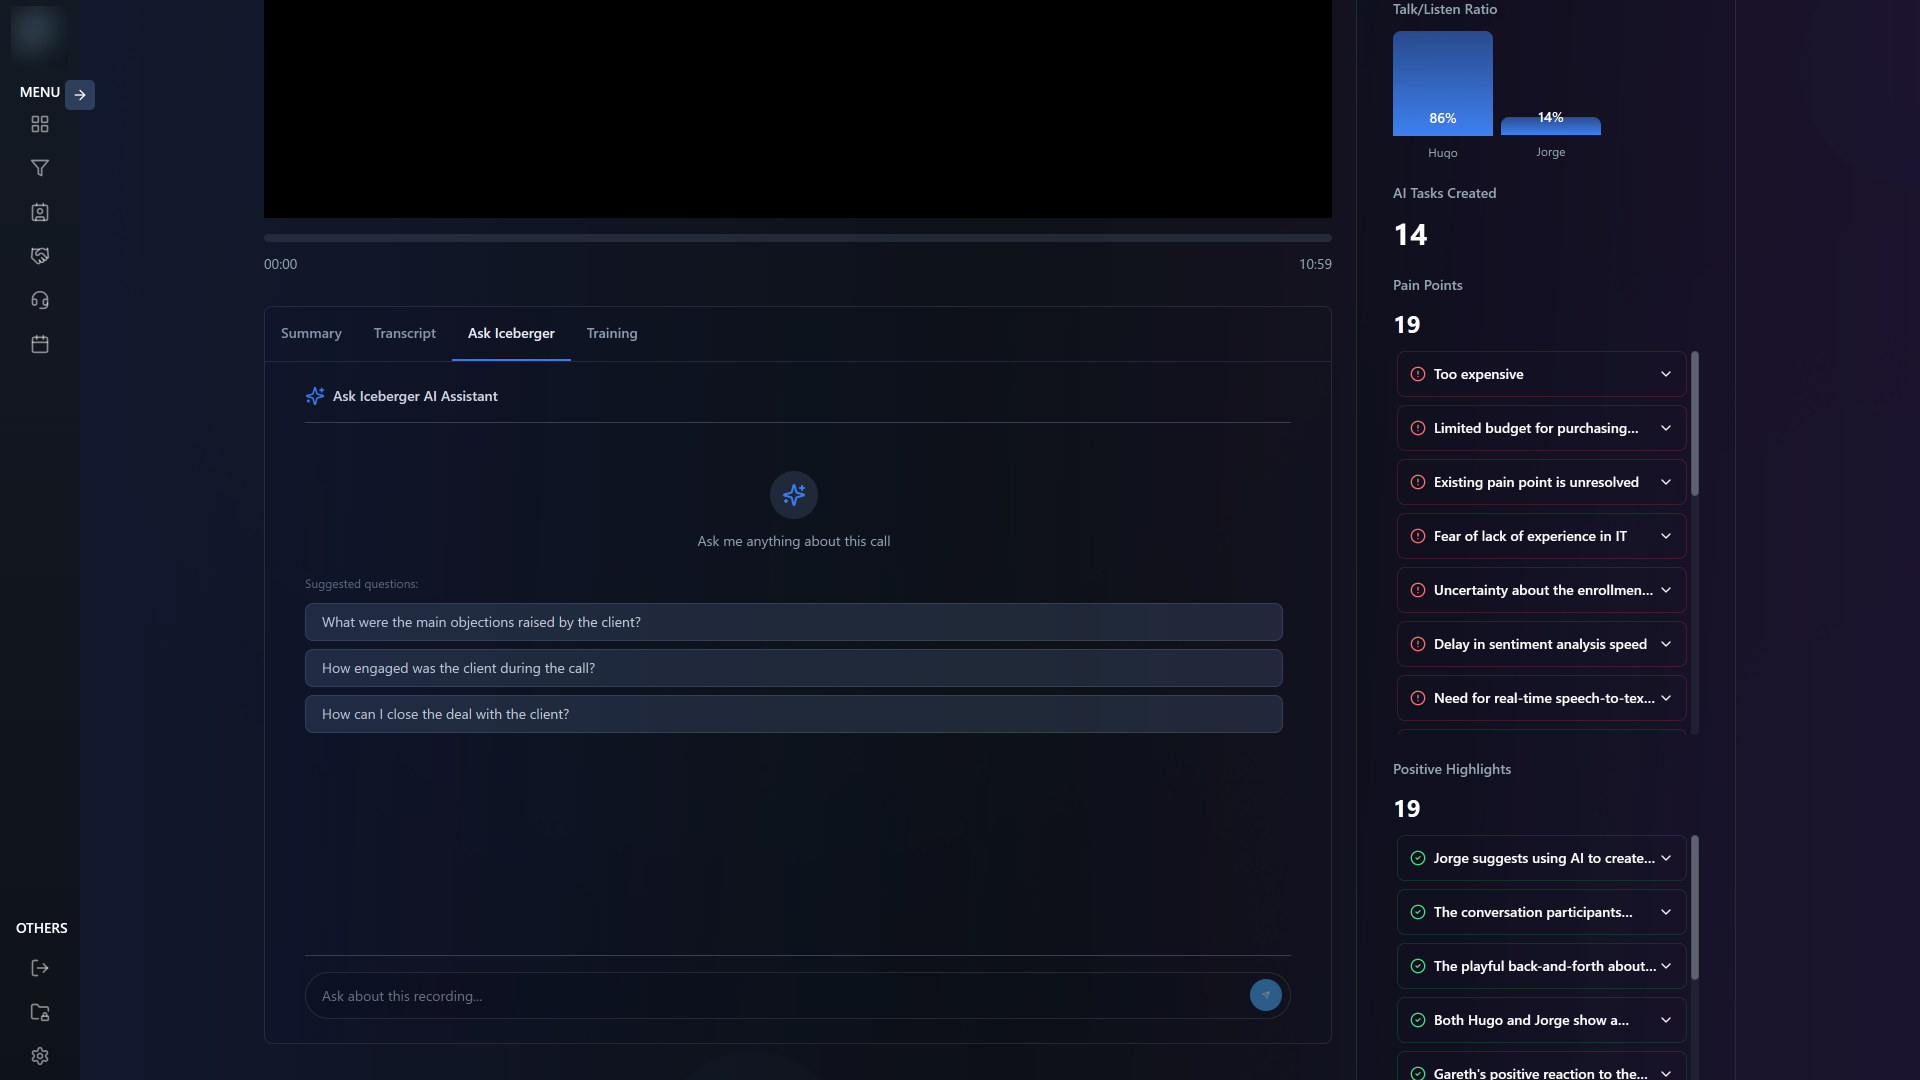
Task: Expand Both Hugo and Jorge show highlight chevron
Action: (1666, 1020)
